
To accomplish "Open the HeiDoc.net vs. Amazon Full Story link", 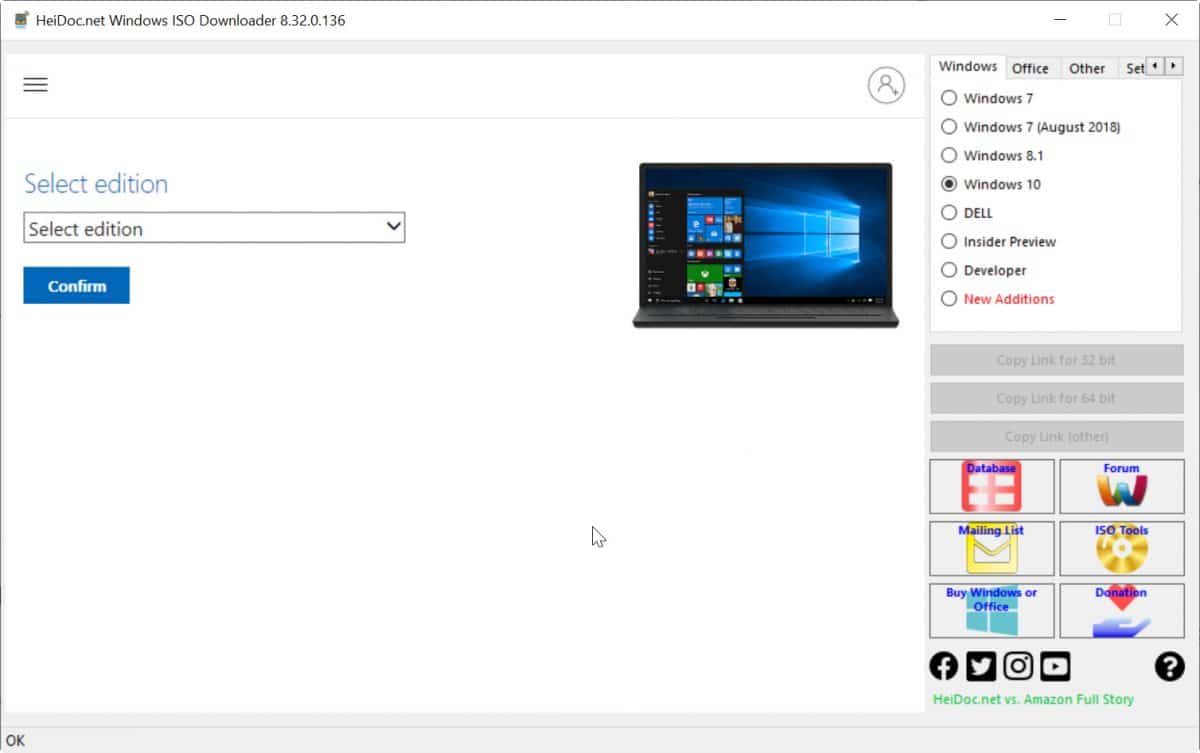I will (1033, 699).
